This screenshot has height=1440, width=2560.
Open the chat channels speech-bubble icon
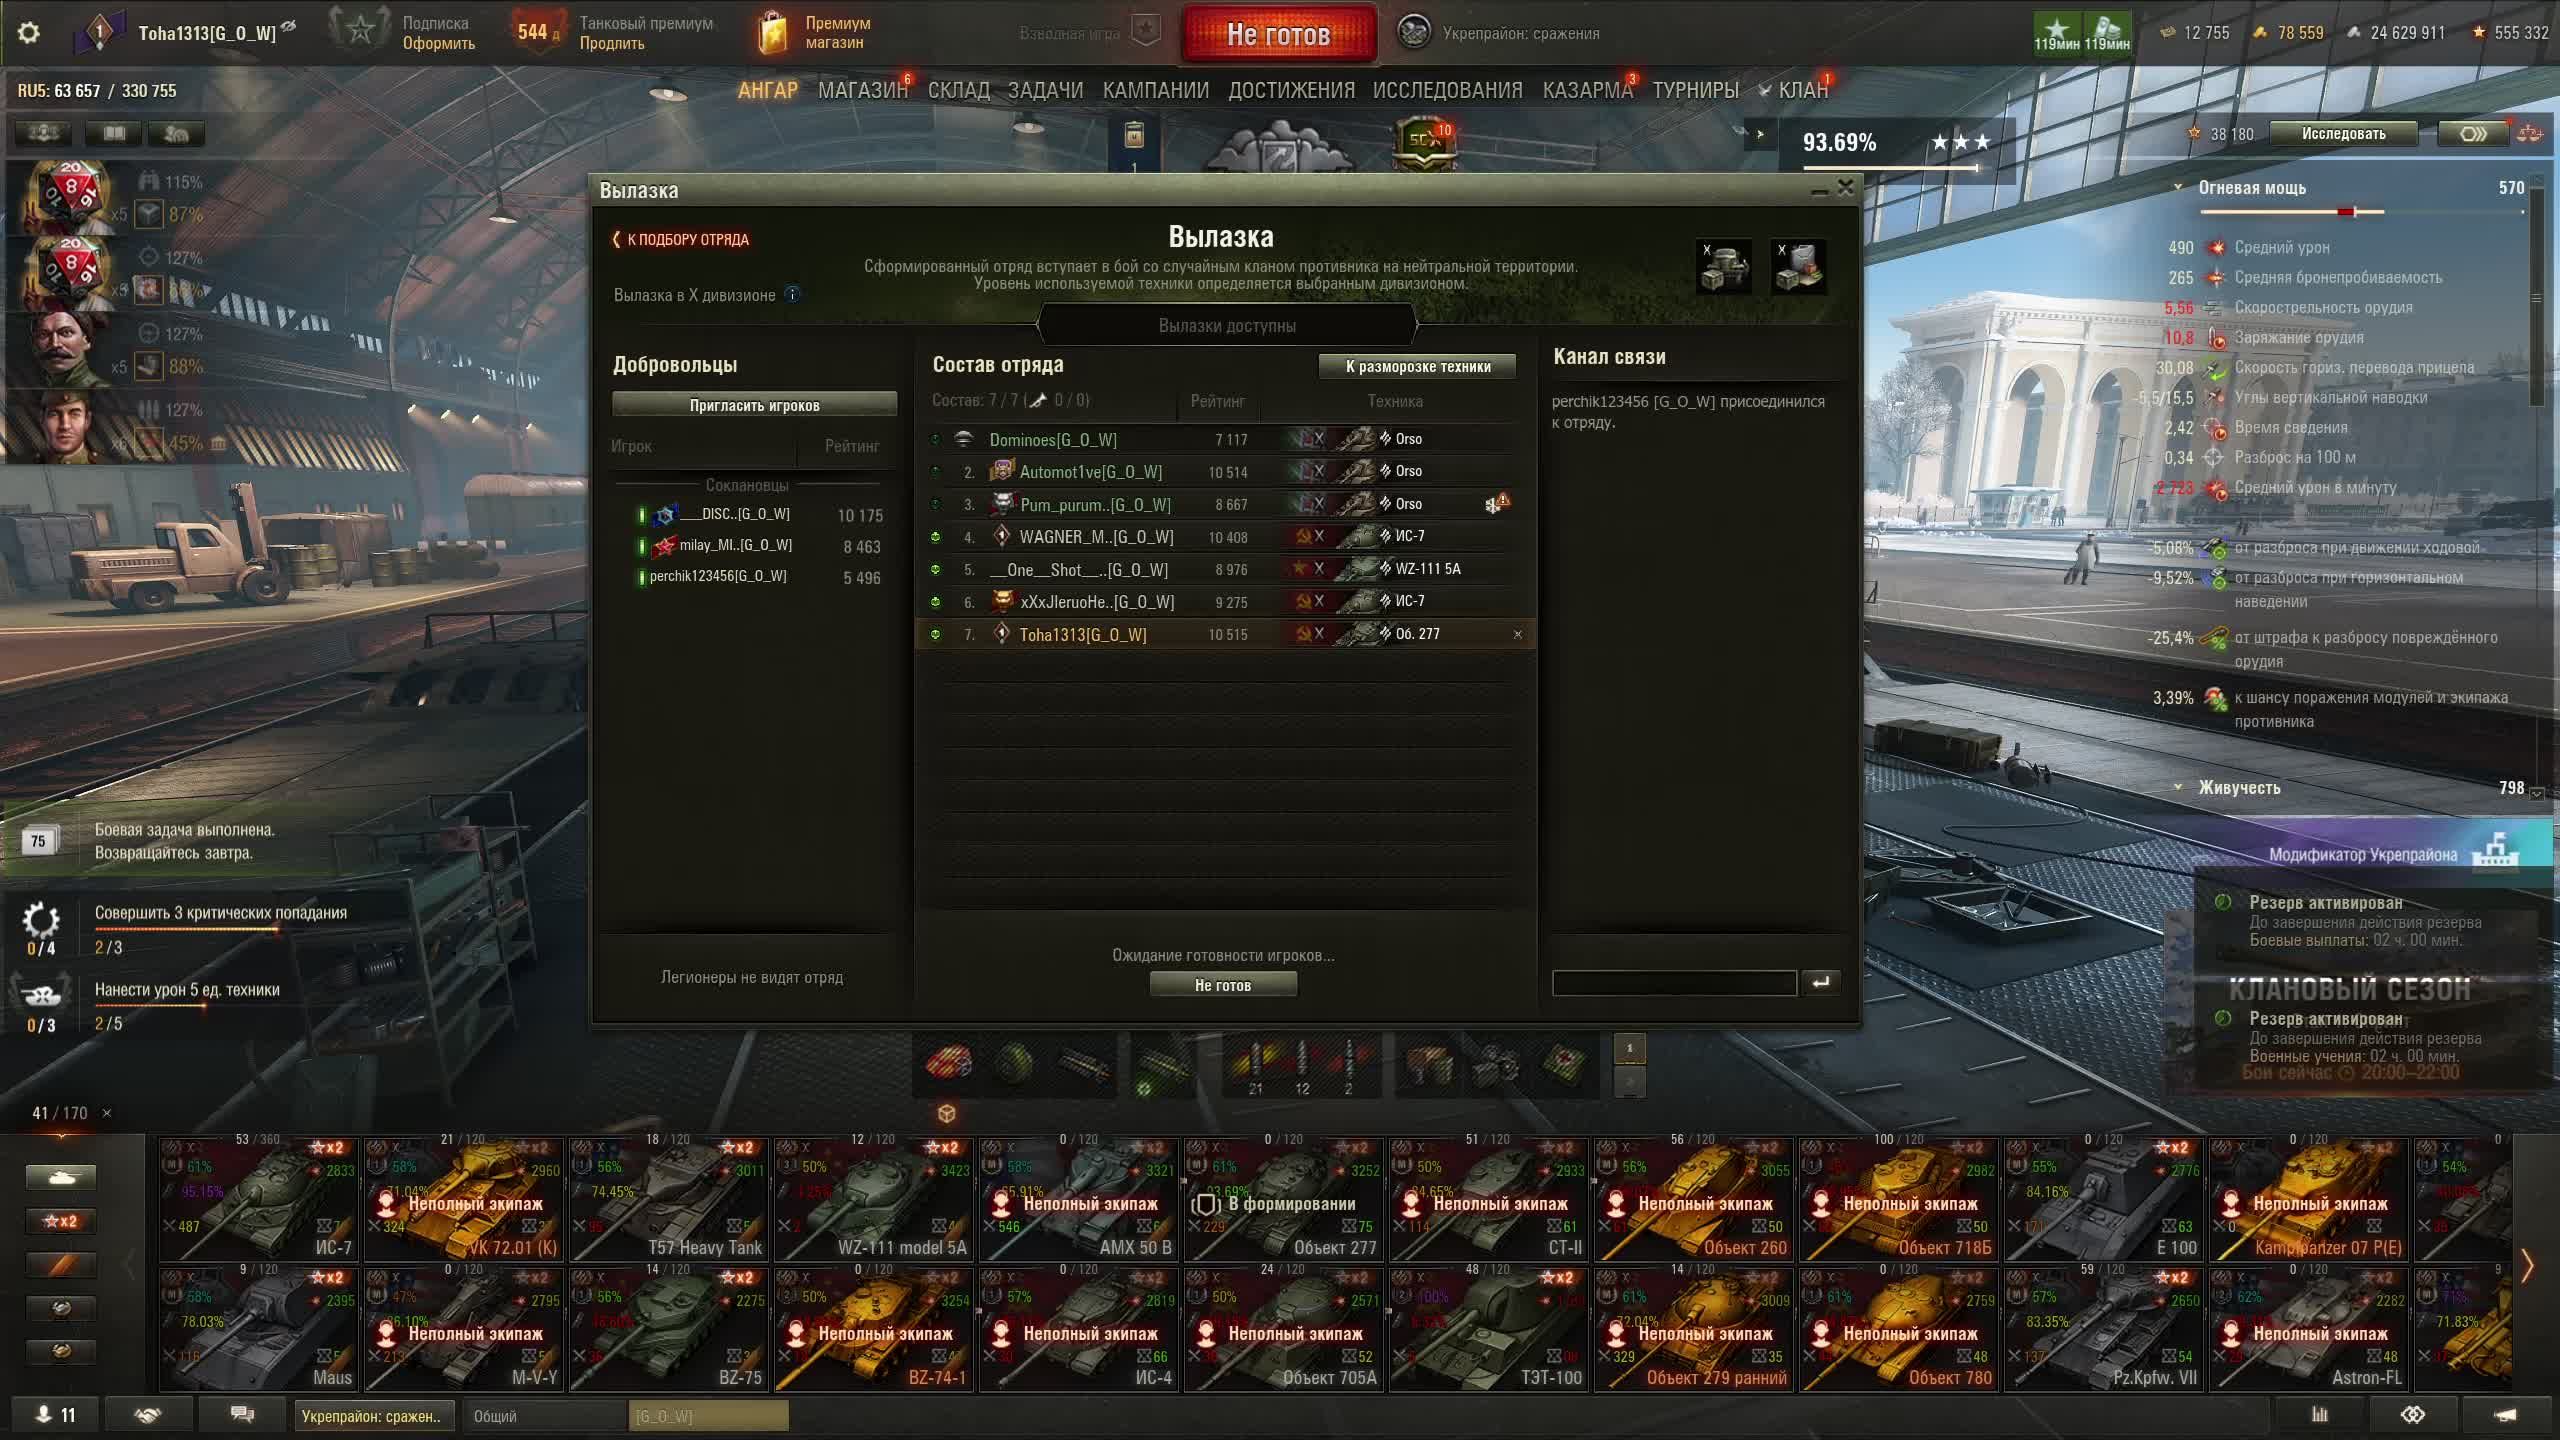242,1415
